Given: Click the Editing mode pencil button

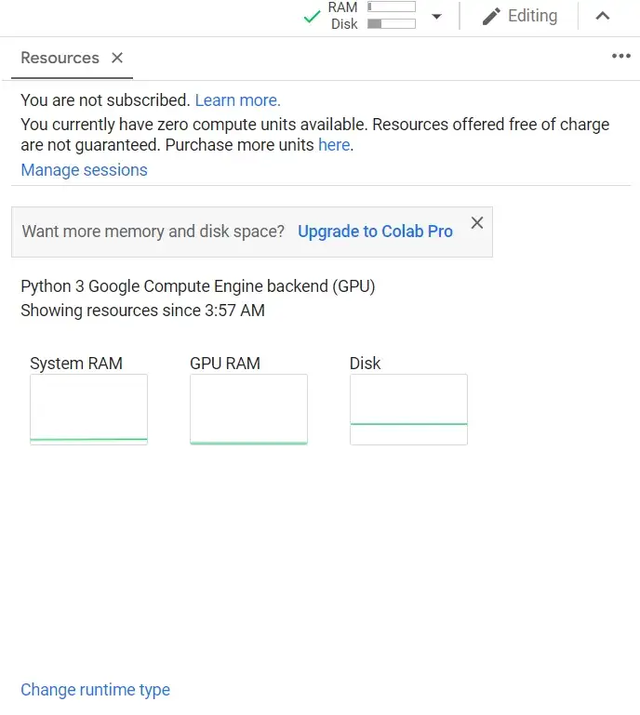Looking at the screenshot, I should click(x=519, y=16).
